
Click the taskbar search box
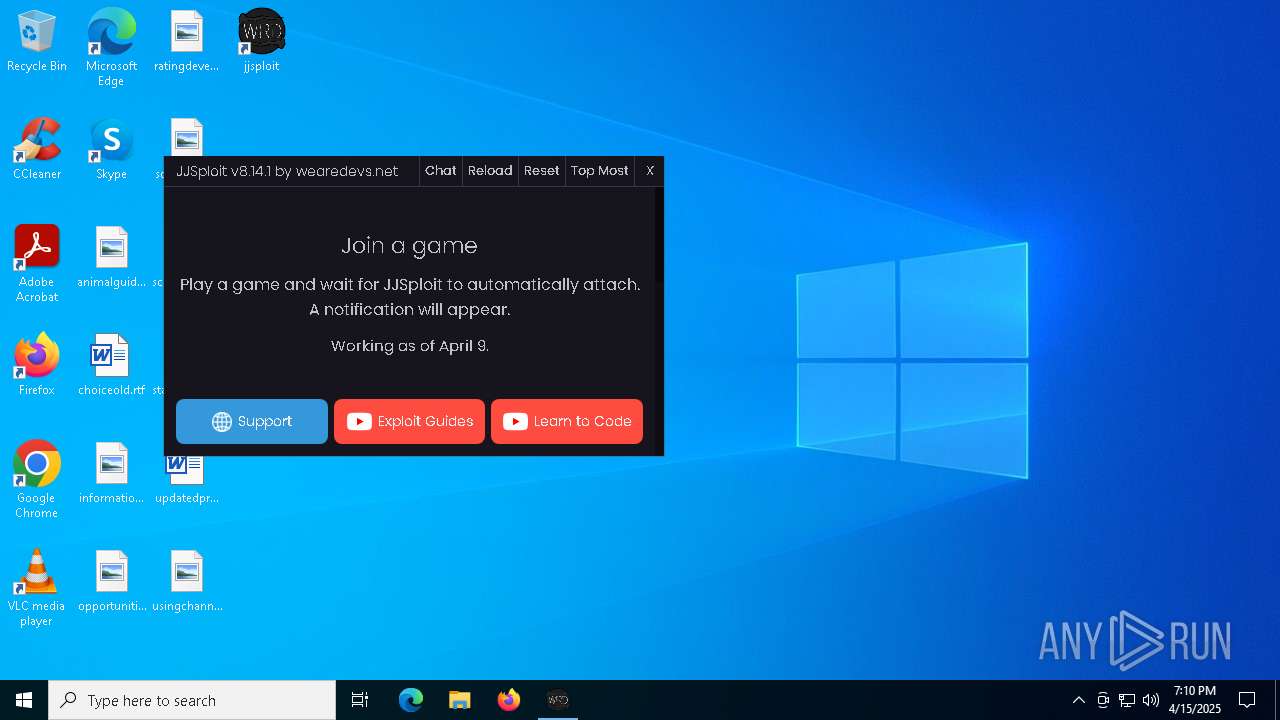(x=192, y=700)
